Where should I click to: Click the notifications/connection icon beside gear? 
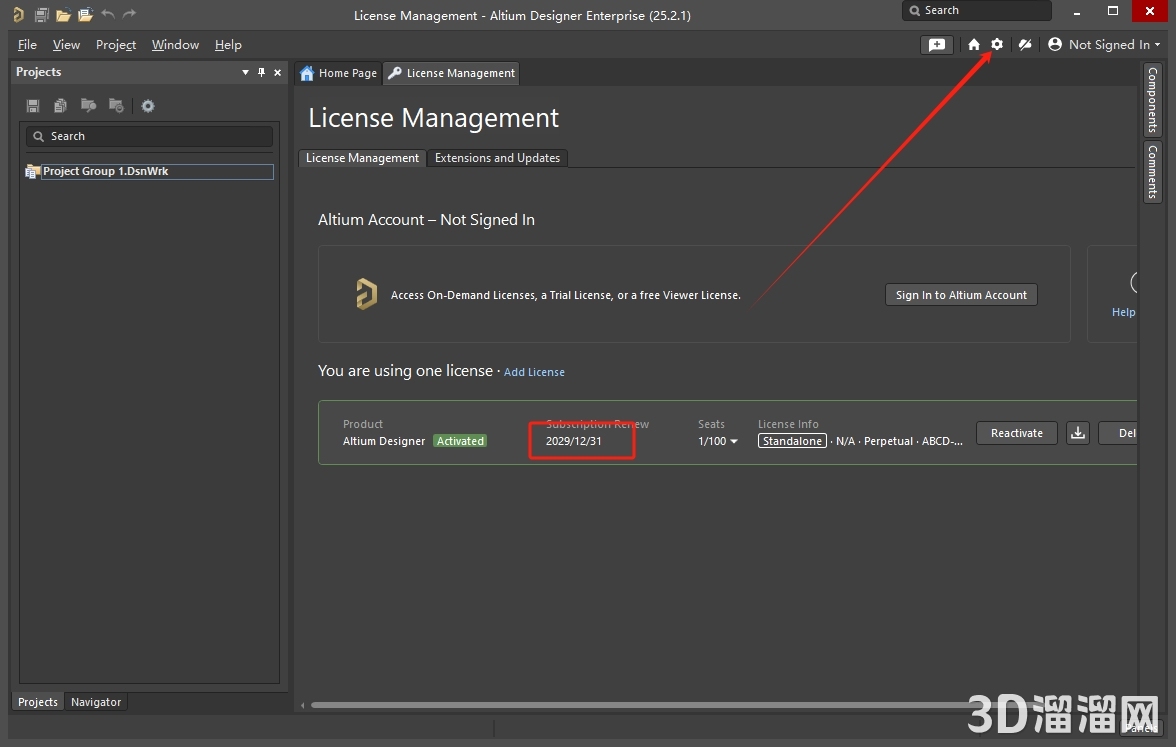(1024, 45)
